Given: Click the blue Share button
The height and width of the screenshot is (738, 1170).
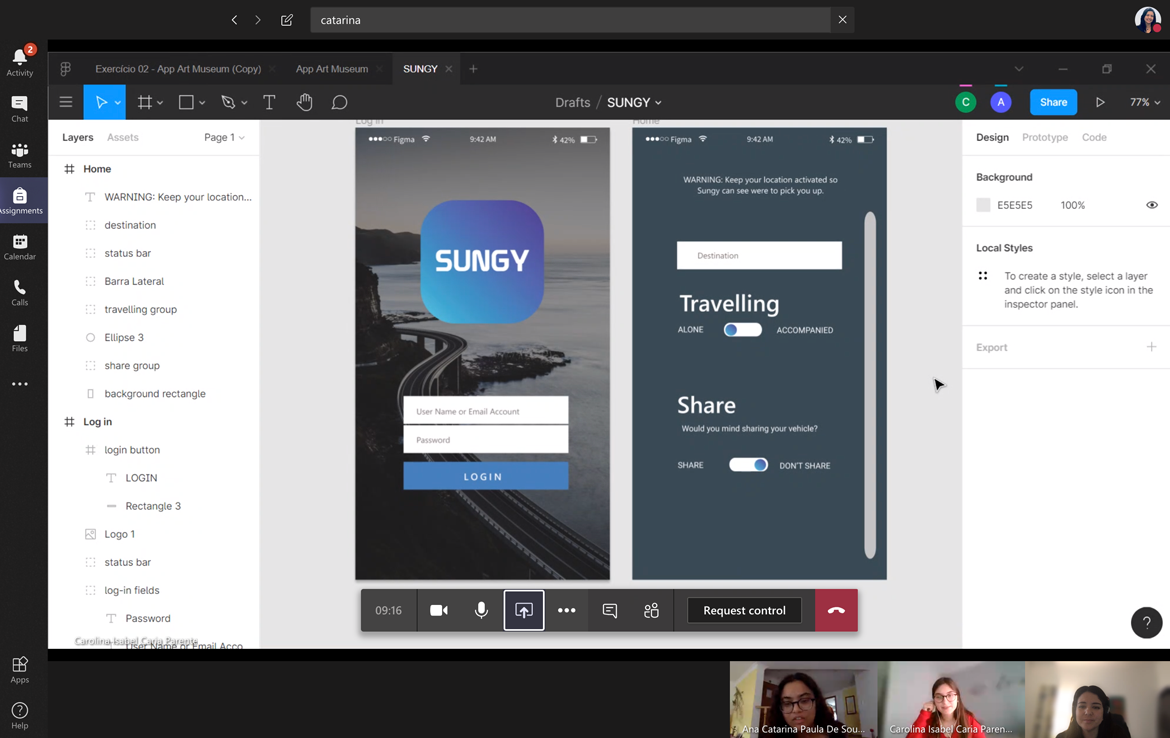Looking at the screenshot, I should 1053,102.
